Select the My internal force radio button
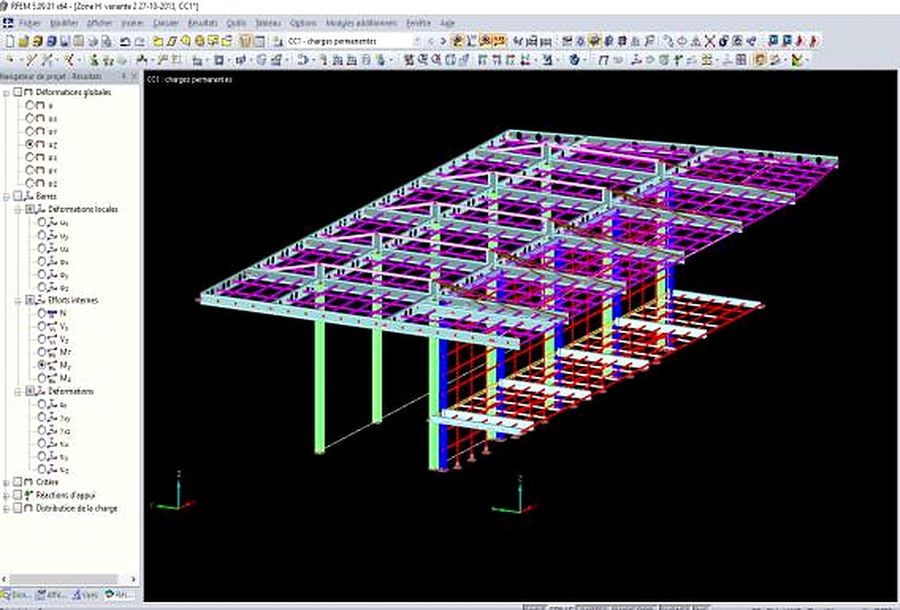The height and width of the screenshot is (610, 900). [x=42, y=365]
